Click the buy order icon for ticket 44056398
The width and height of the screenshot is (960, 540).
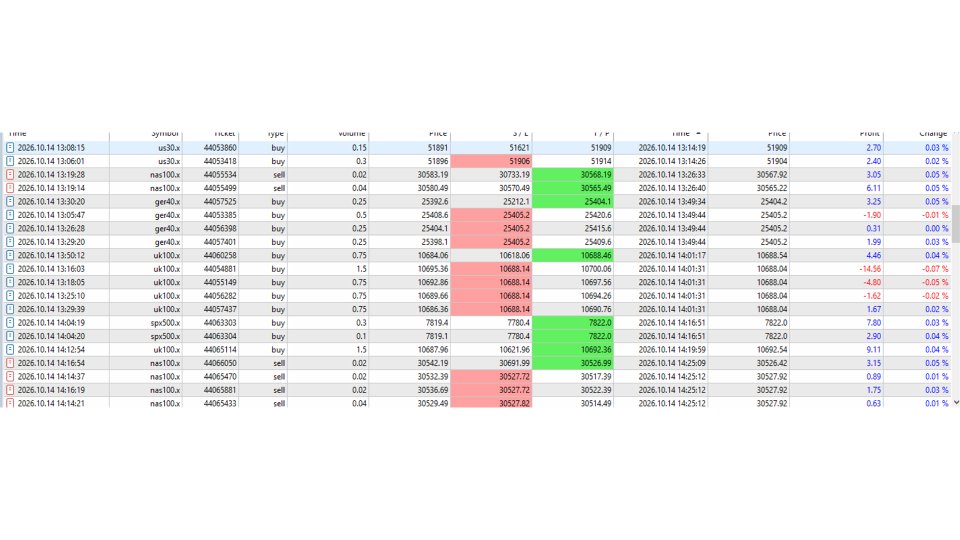[10, 228]
